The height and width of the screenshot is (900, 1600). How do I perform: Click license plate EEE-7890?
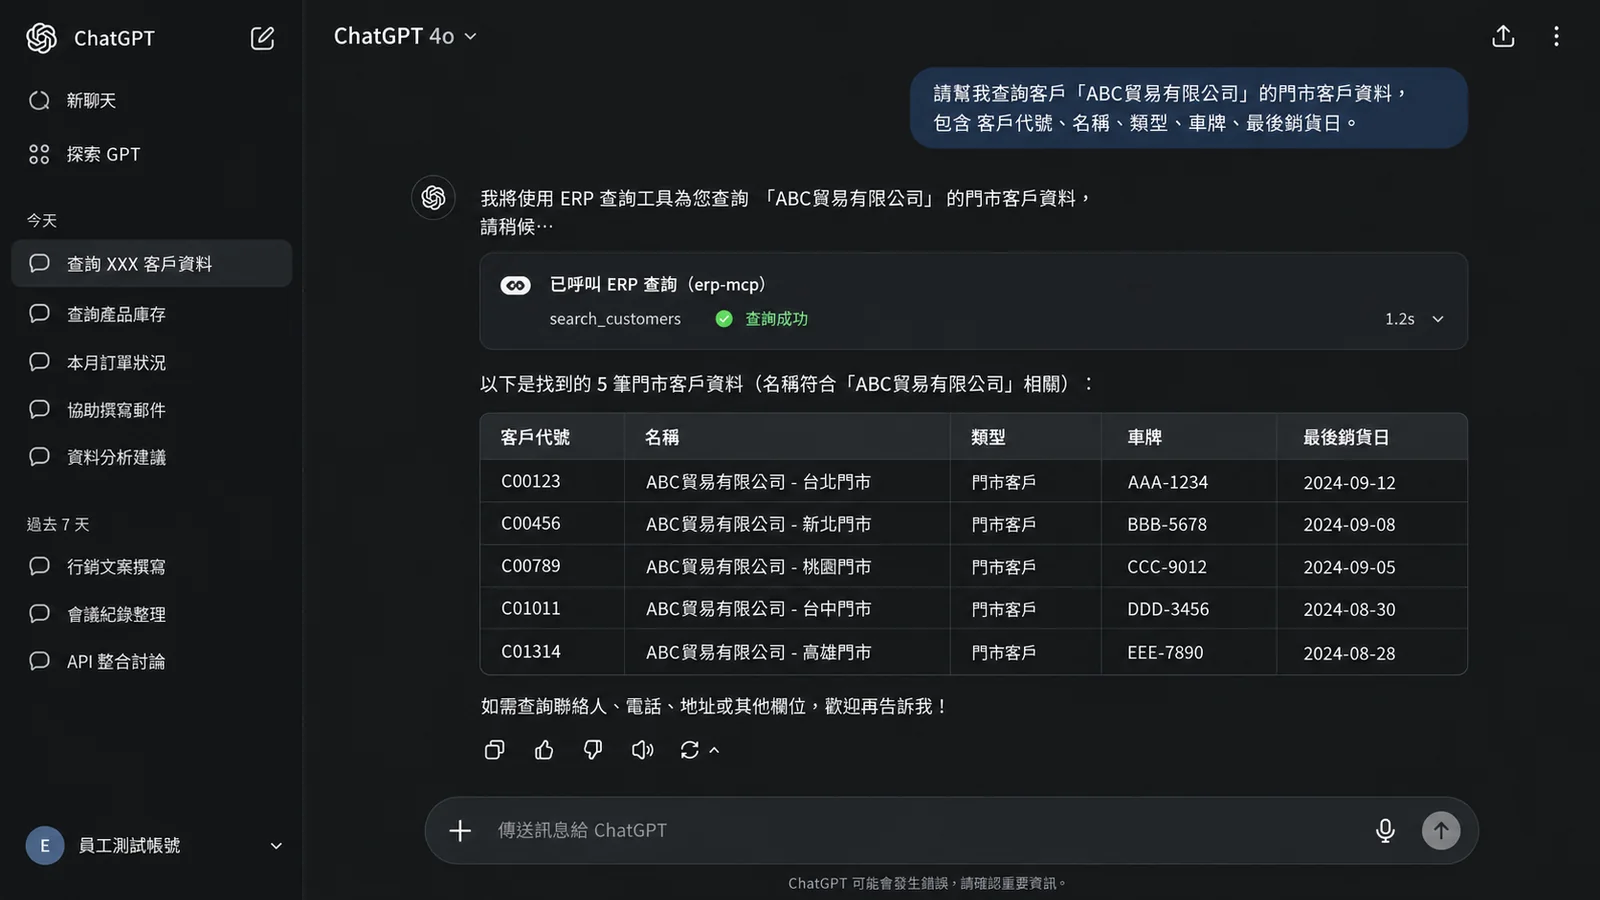(x=1165, y=652)
